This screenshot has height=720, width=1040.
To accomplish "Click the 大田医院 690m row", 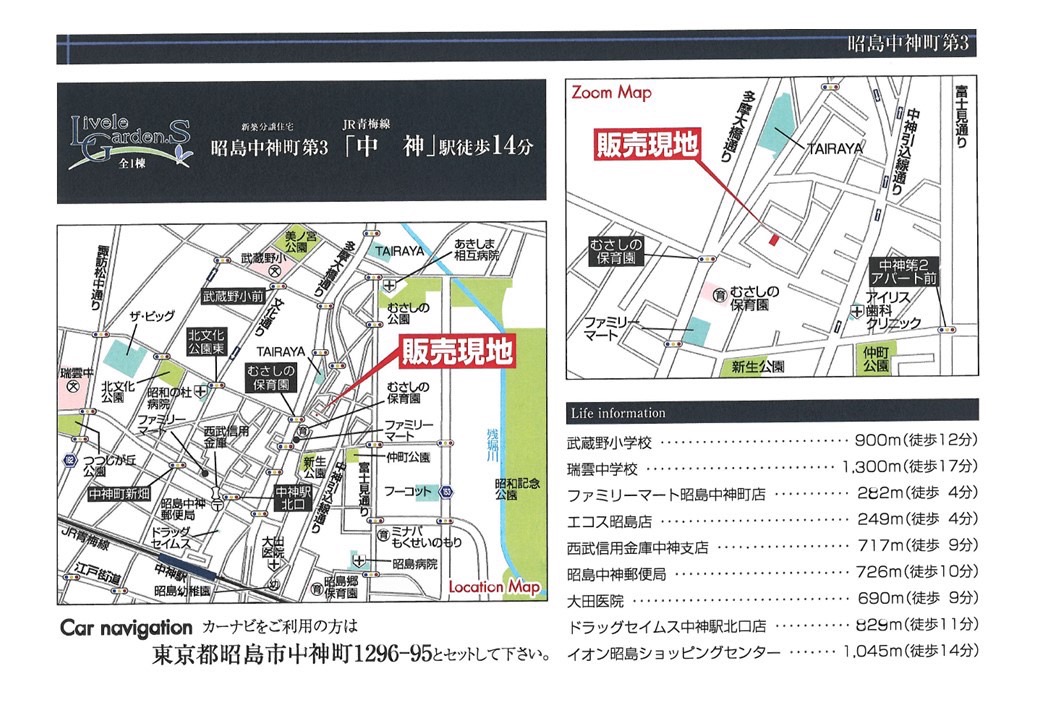I will click(x=772, y=599).
